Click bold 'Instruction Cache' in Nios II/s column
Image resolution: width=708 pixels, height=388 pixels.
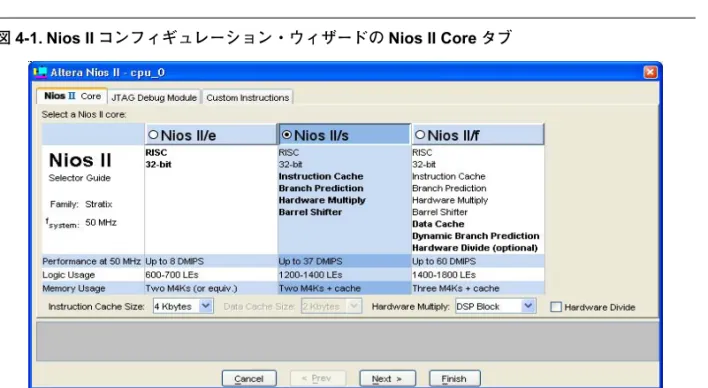(321, 176)
